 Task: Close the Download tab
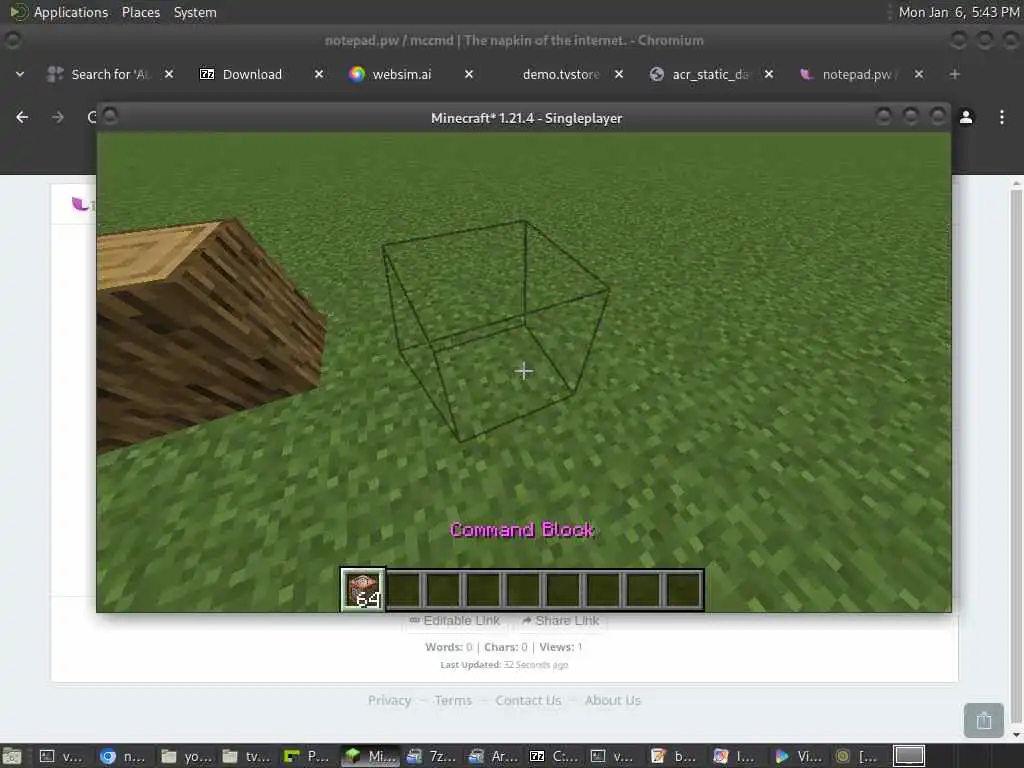pyautogui.click(x=319, y=74)
